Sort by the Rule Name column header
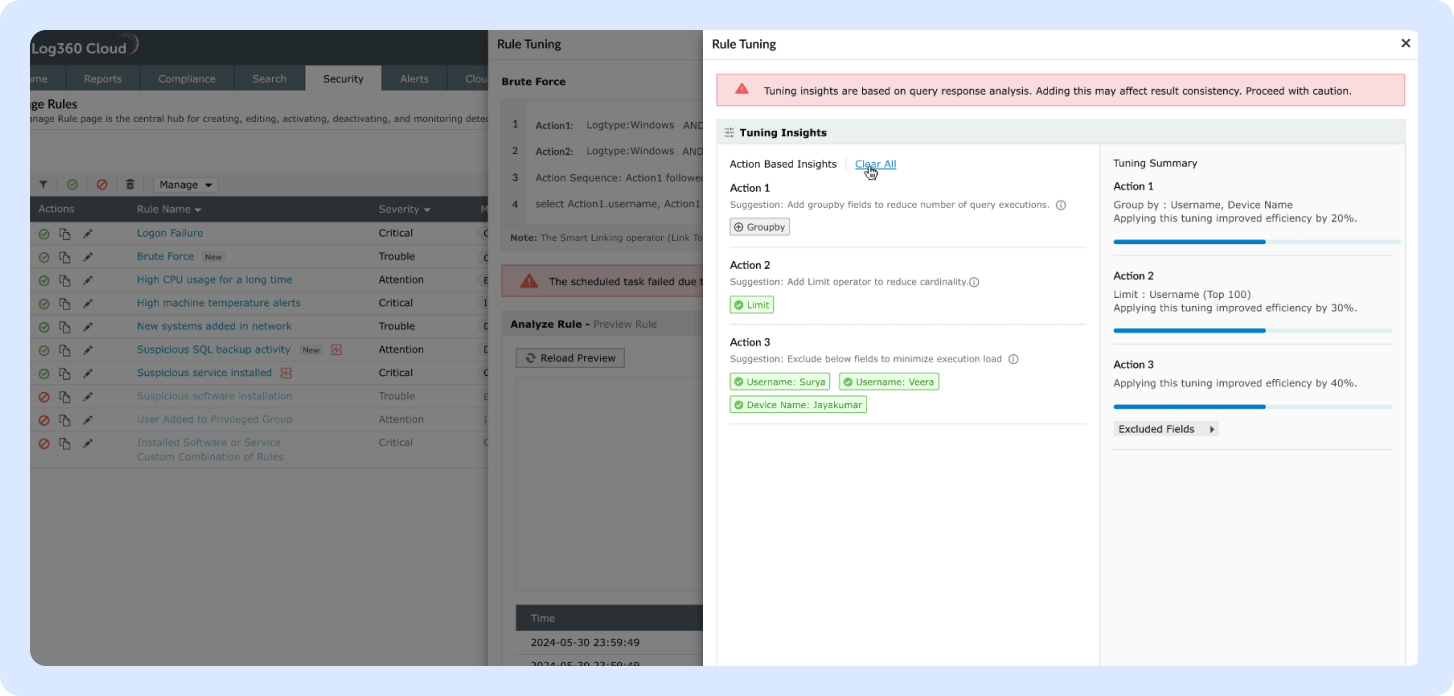Image resolution: width=1454 pixels, height=696 pixels. (169, 210)
